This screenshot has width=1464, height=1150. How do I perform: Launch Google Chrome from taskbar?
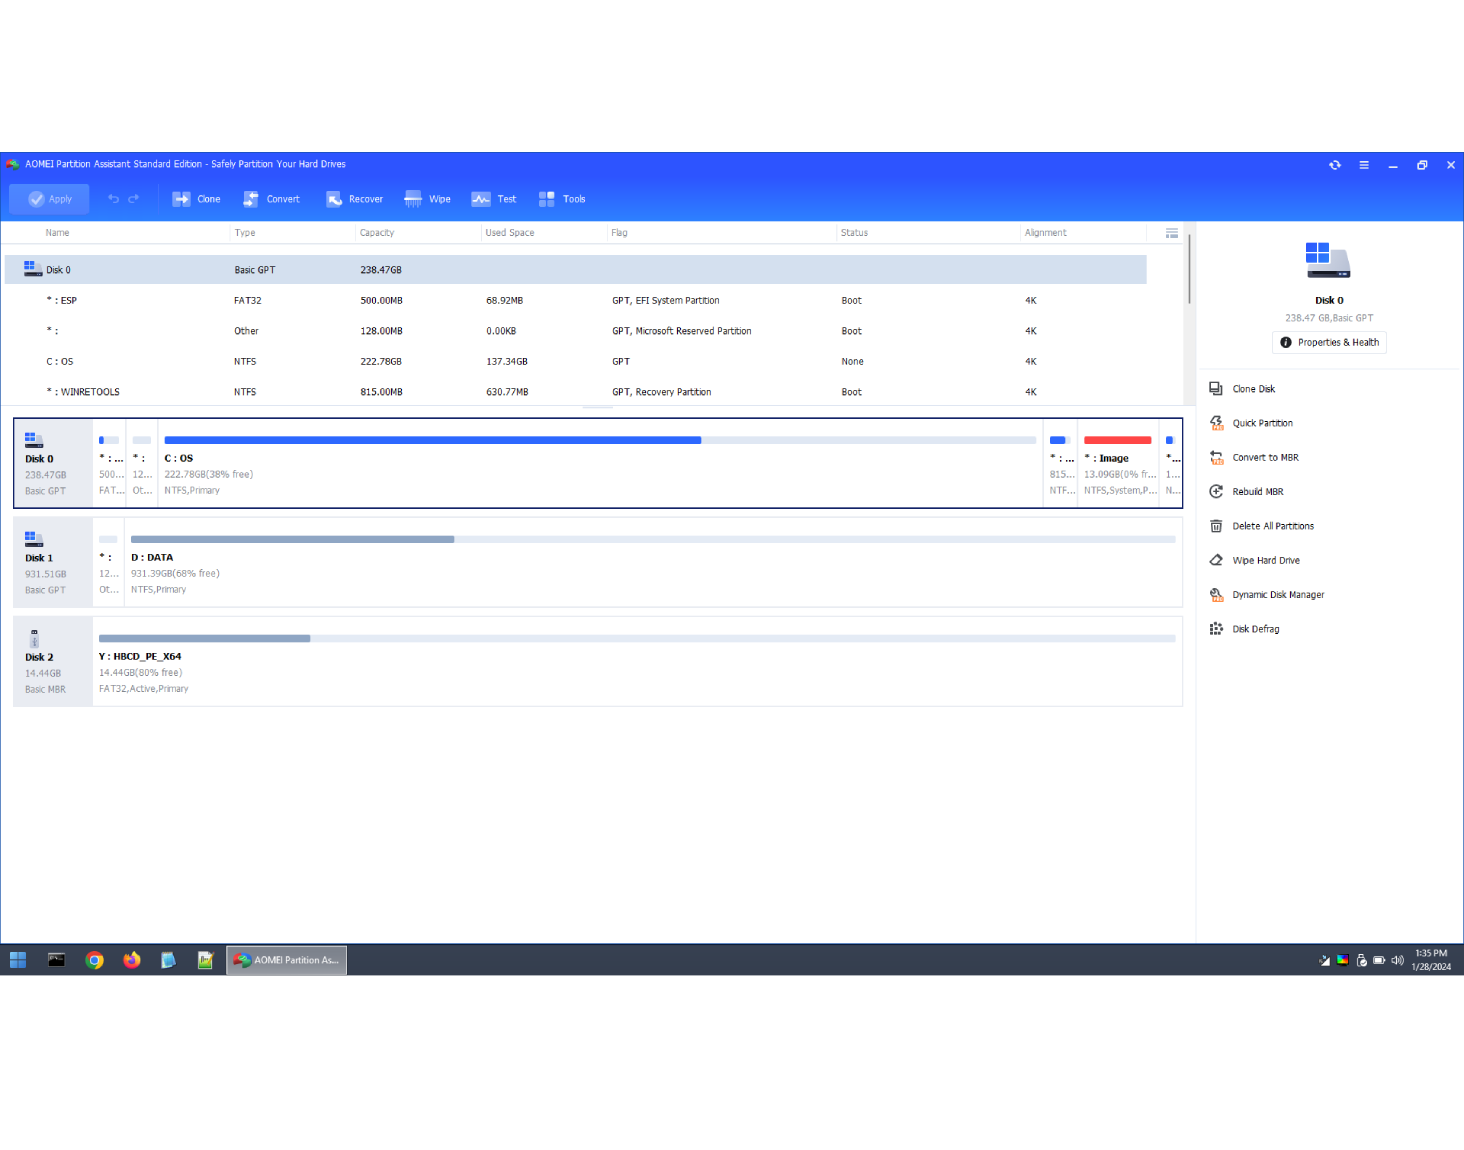[95, 960]
